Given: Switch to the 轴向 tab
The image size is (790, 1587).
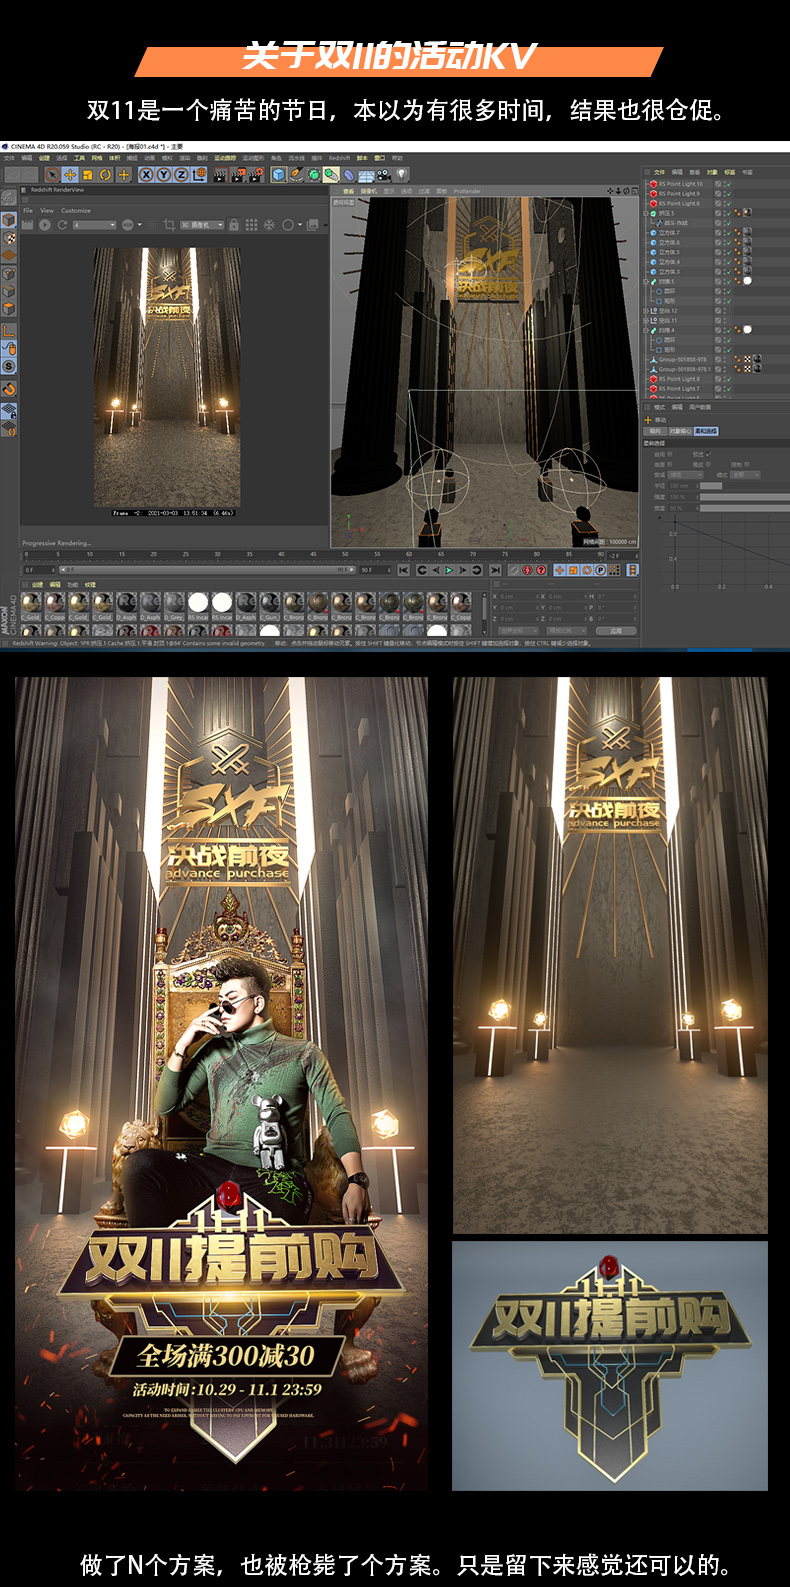Looking at the screenshot, I should (x=655, y=431).
